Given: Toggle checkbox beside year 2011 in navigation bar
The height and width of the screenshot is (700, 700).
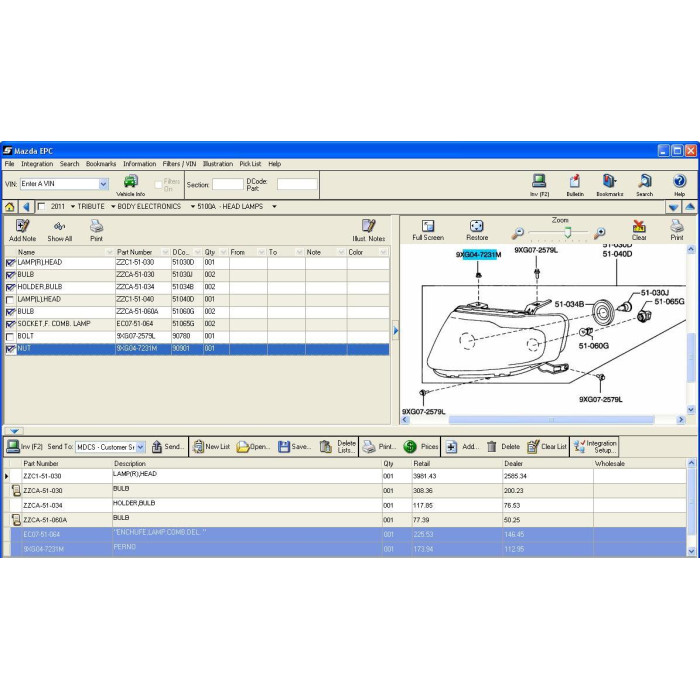Looking at the screenshot, I should pyautogui.click(x=42, y=206).
